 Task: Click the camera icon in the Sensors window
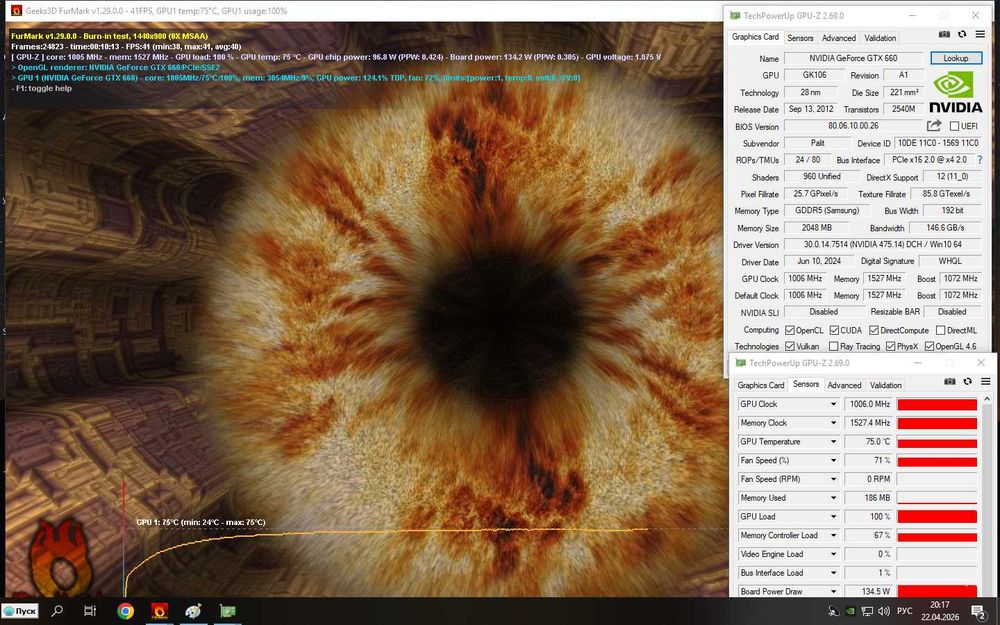(x=950, y=381)
